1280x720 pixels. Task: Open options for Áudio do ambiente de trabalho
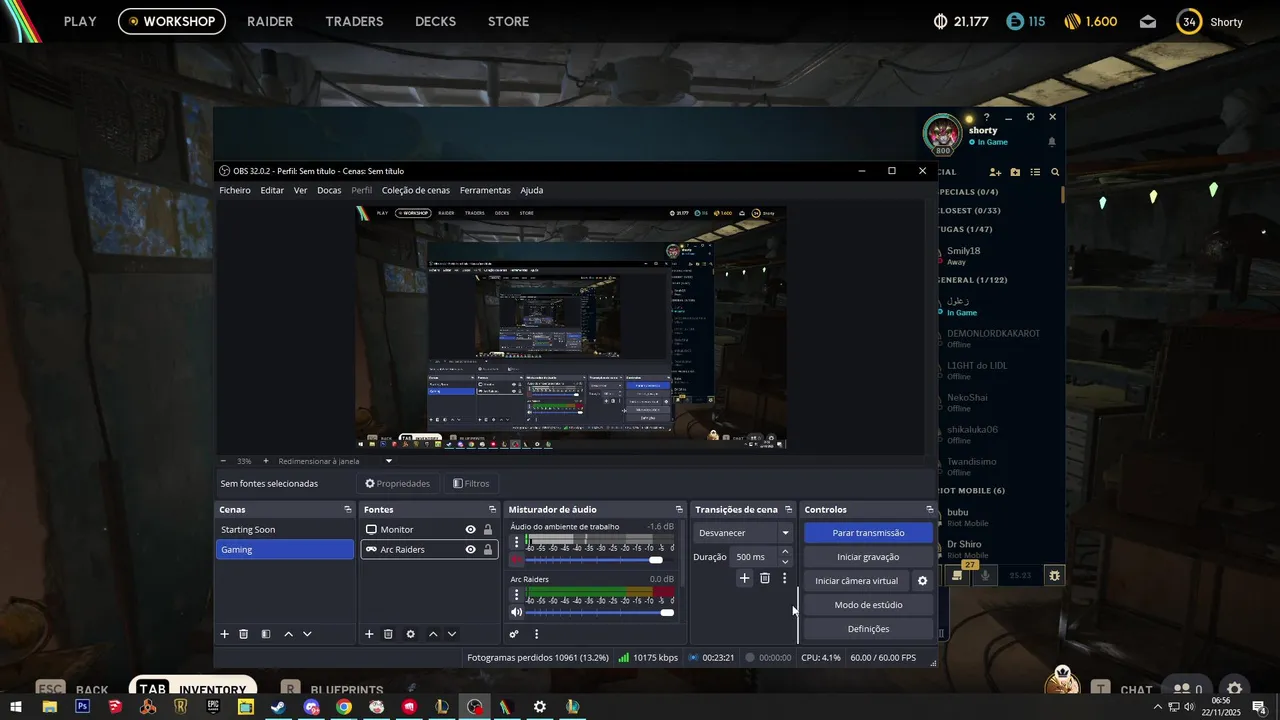pyautogui.click(x=517, y=542)
